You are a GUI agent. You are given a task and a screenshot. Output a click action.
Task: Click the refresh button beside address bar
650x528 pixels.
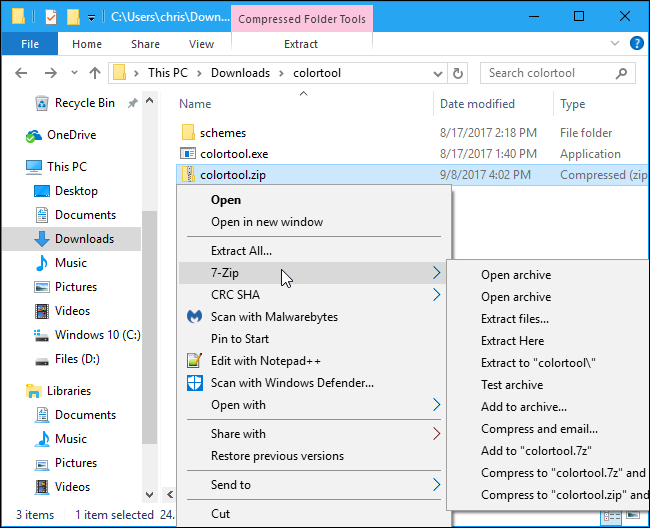point(458,73)
